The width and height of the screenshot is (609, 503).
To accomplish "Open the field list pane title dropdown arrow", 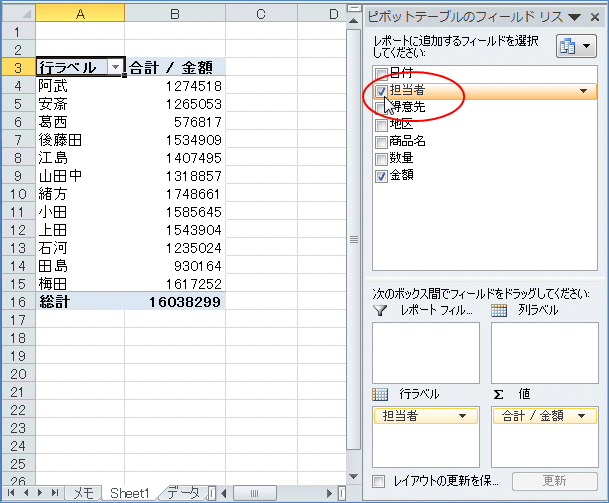I will point(574,17).
